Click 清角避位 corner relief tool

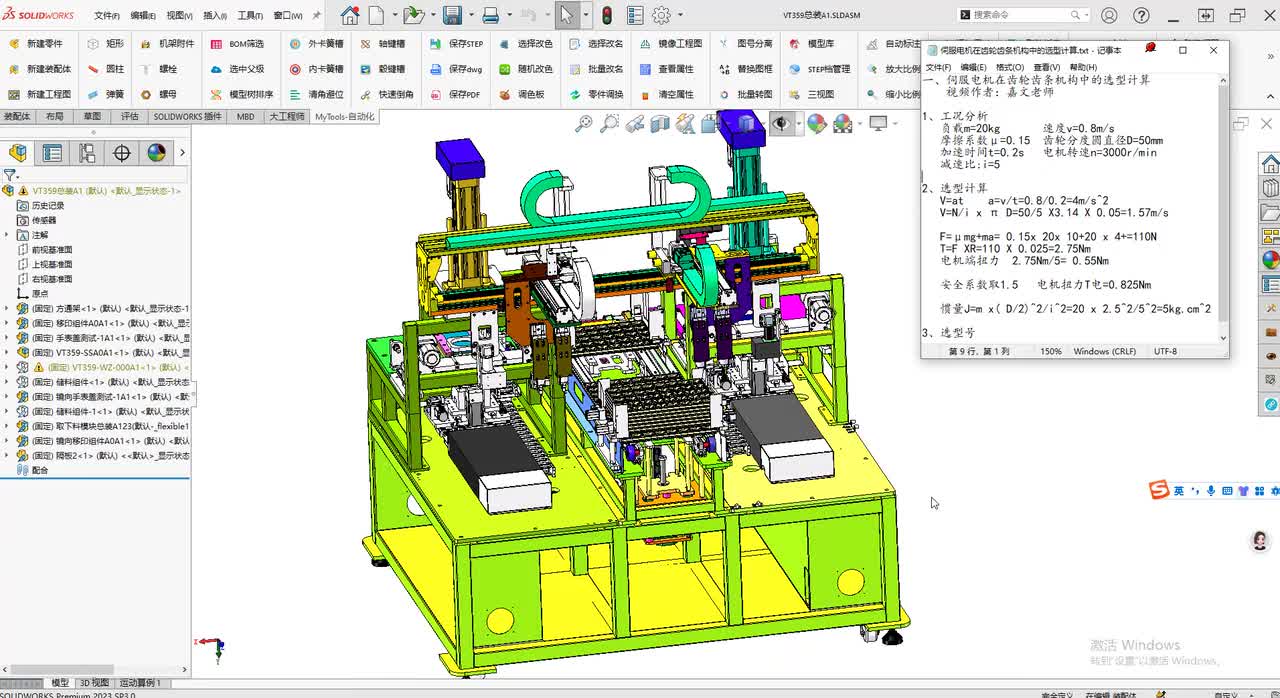pyautogui.click(x=316, y=94)
